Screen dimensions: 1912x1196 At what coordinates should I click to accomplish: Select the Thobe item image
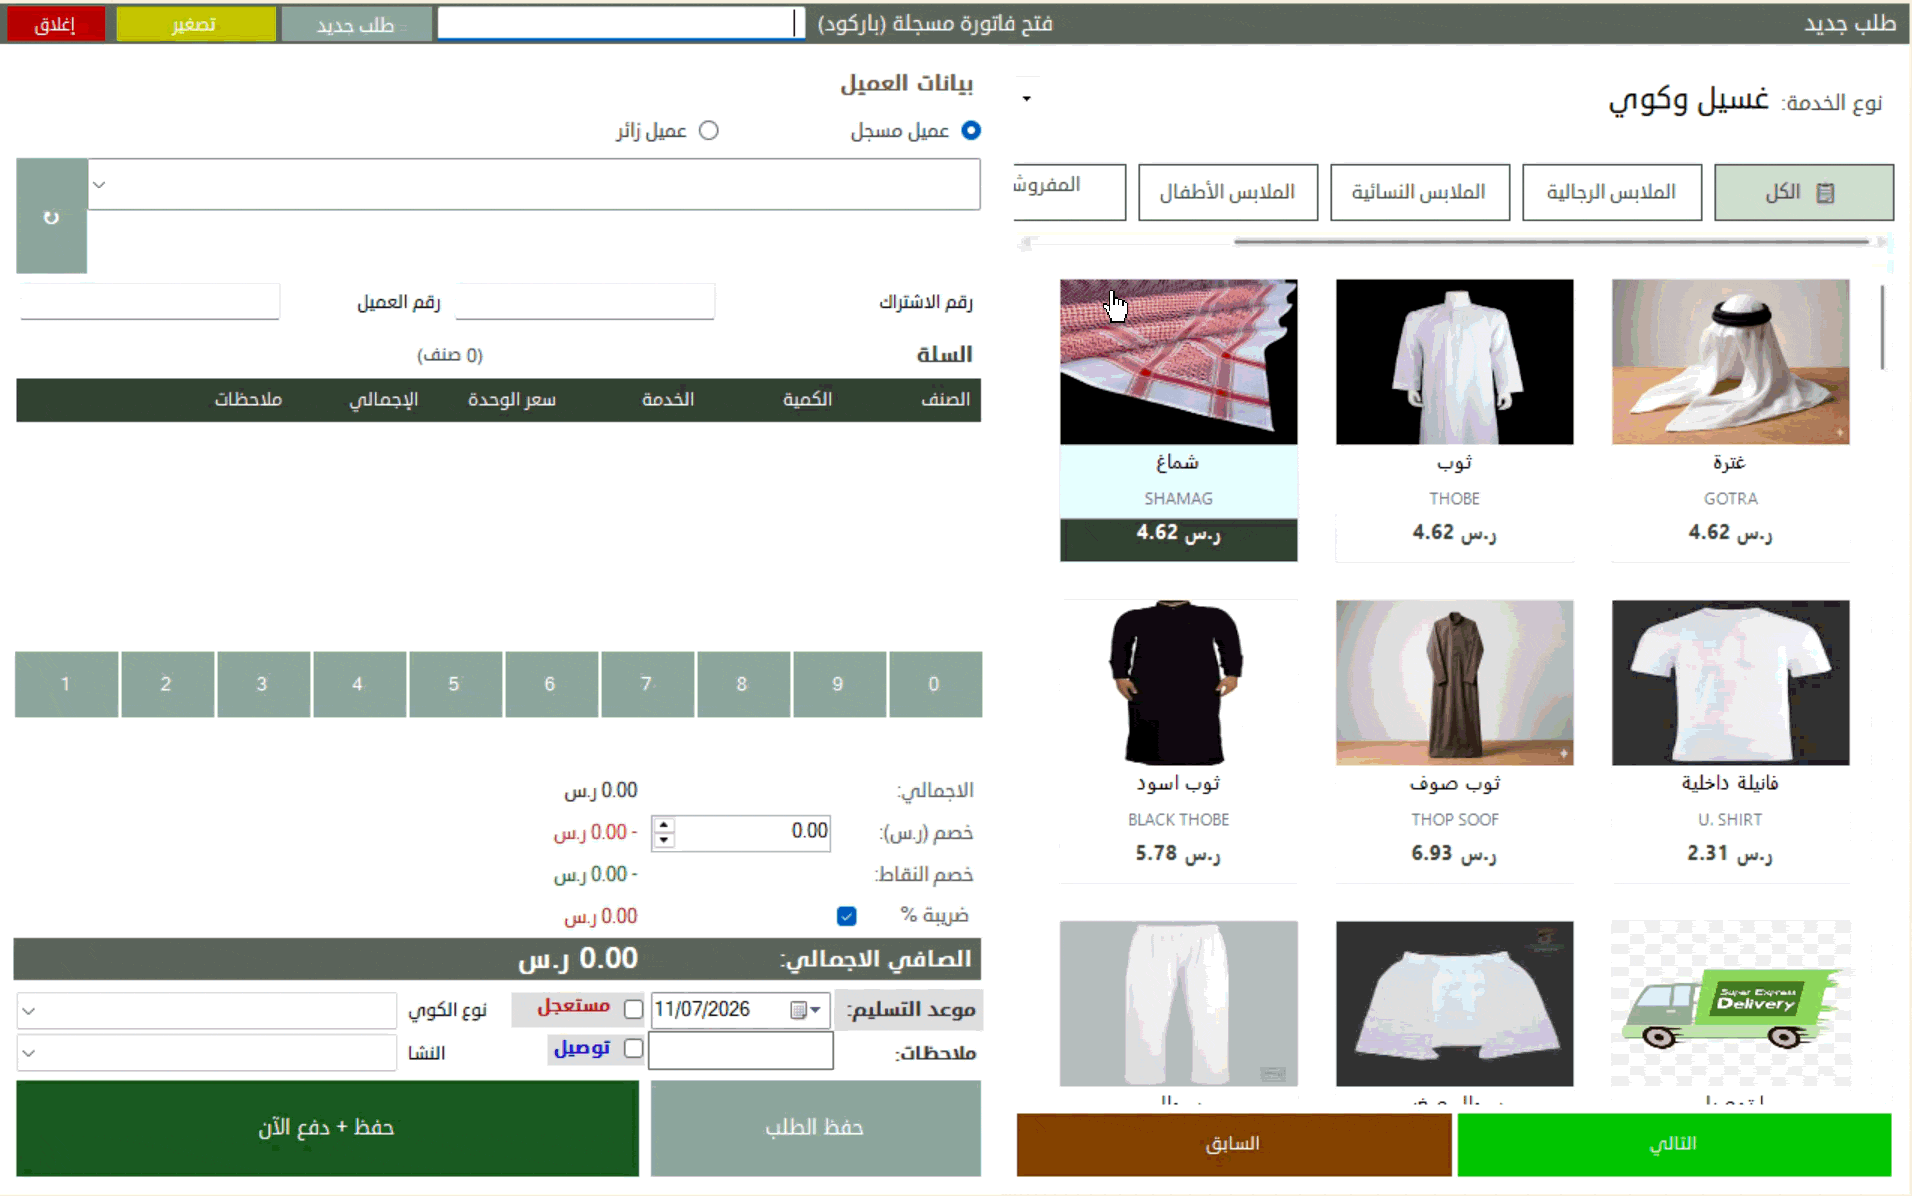click(x=1454, y=362)
